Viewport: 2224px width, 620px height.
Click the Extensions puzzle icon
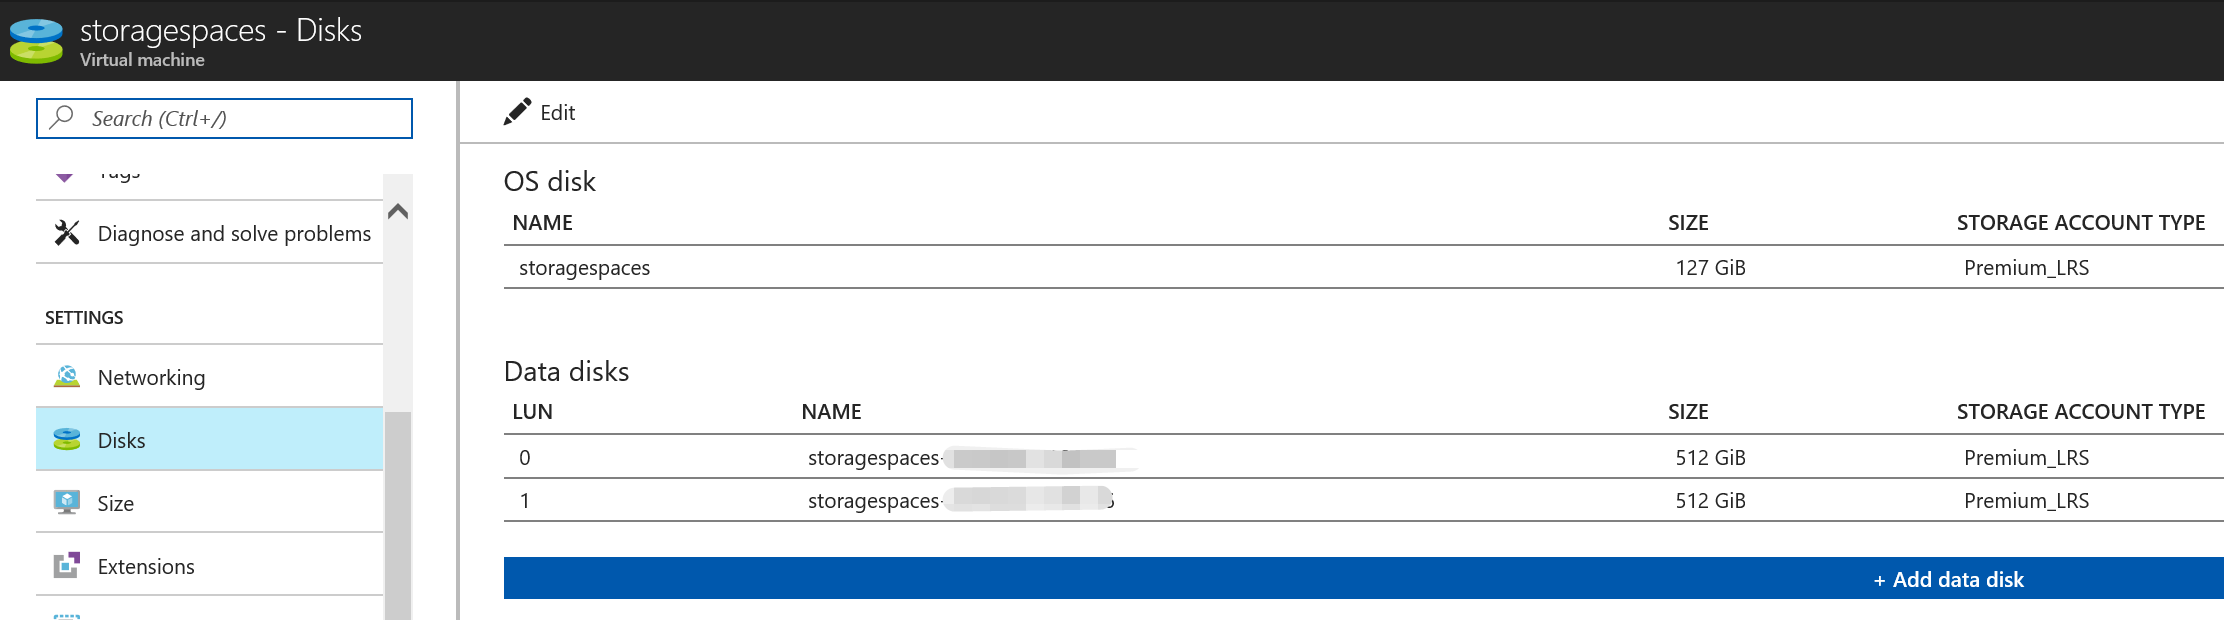coord(67,566)
